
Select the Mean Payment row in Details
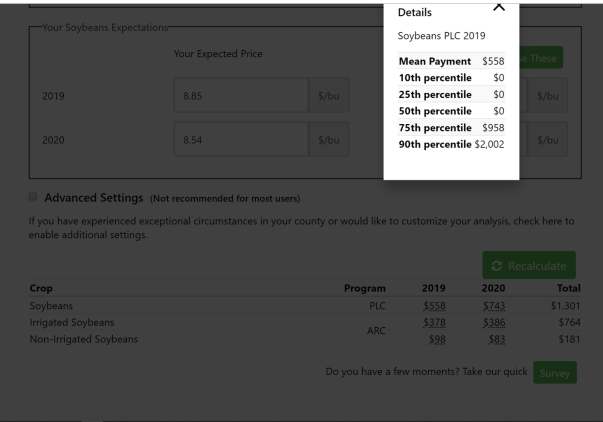click(x=451, y=62)
